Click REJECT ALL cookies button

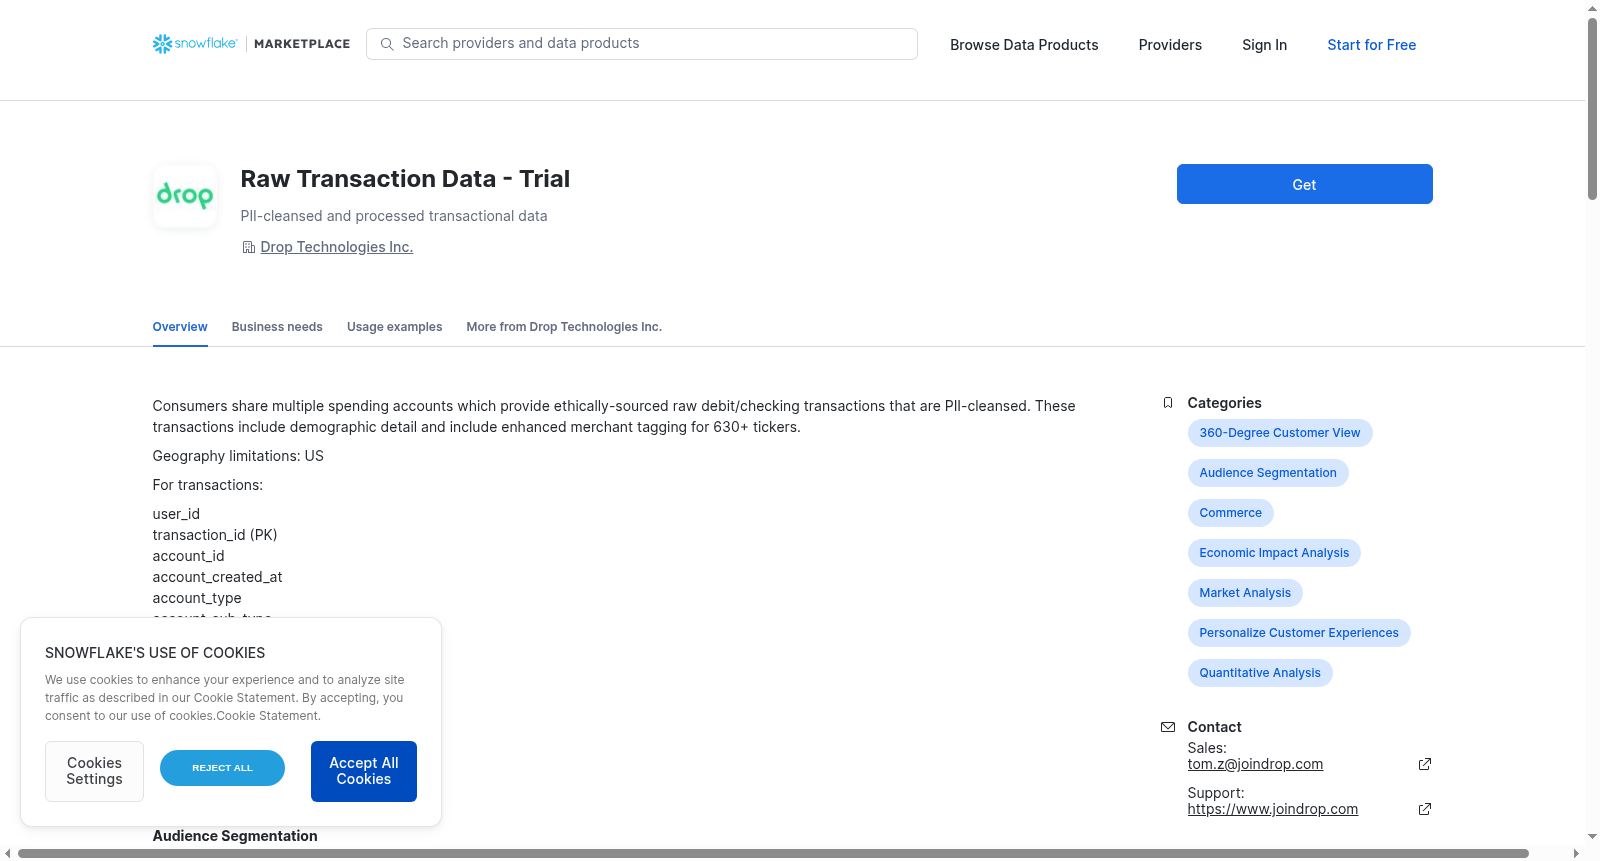coord(222,768)
